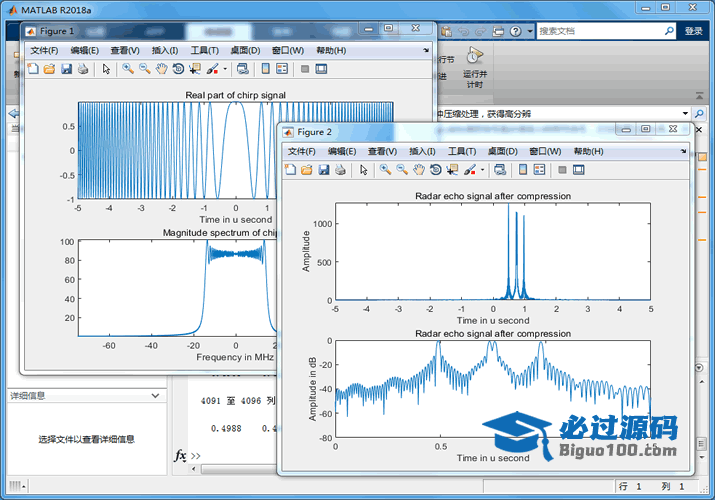The width and height of the screenshot is (715, 500).
Task: Insert Colorbar in Figure 2
Action: point(523,170)
